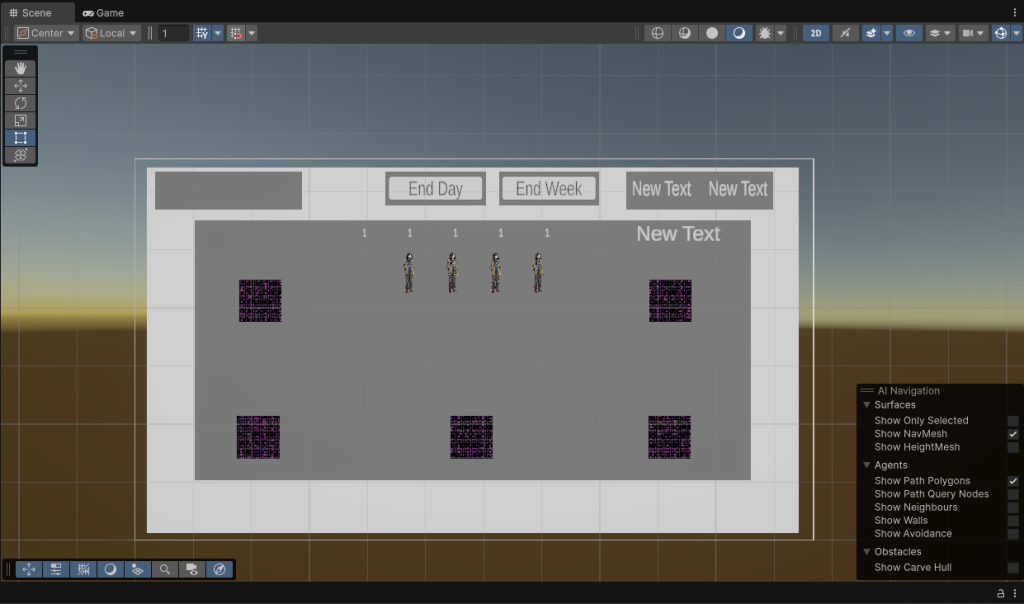Image resolution: width=1024 pixels, height=604 pixels.
Task: Select the Hand view tool
Action: (x=20, y=68)
